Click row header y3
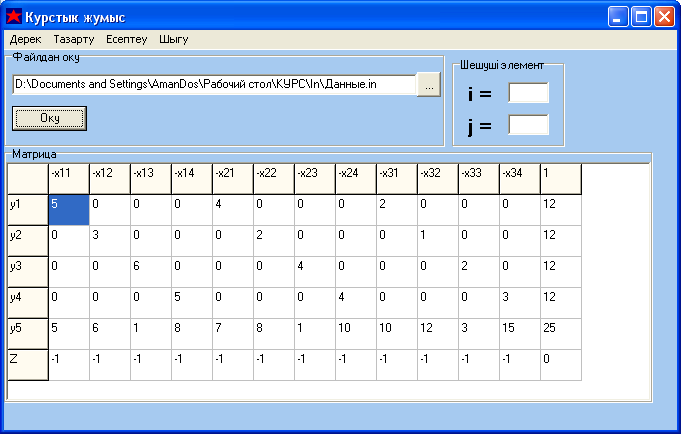Screen dimensions: 681x434 pyautogui.click(x=28, y=272)
